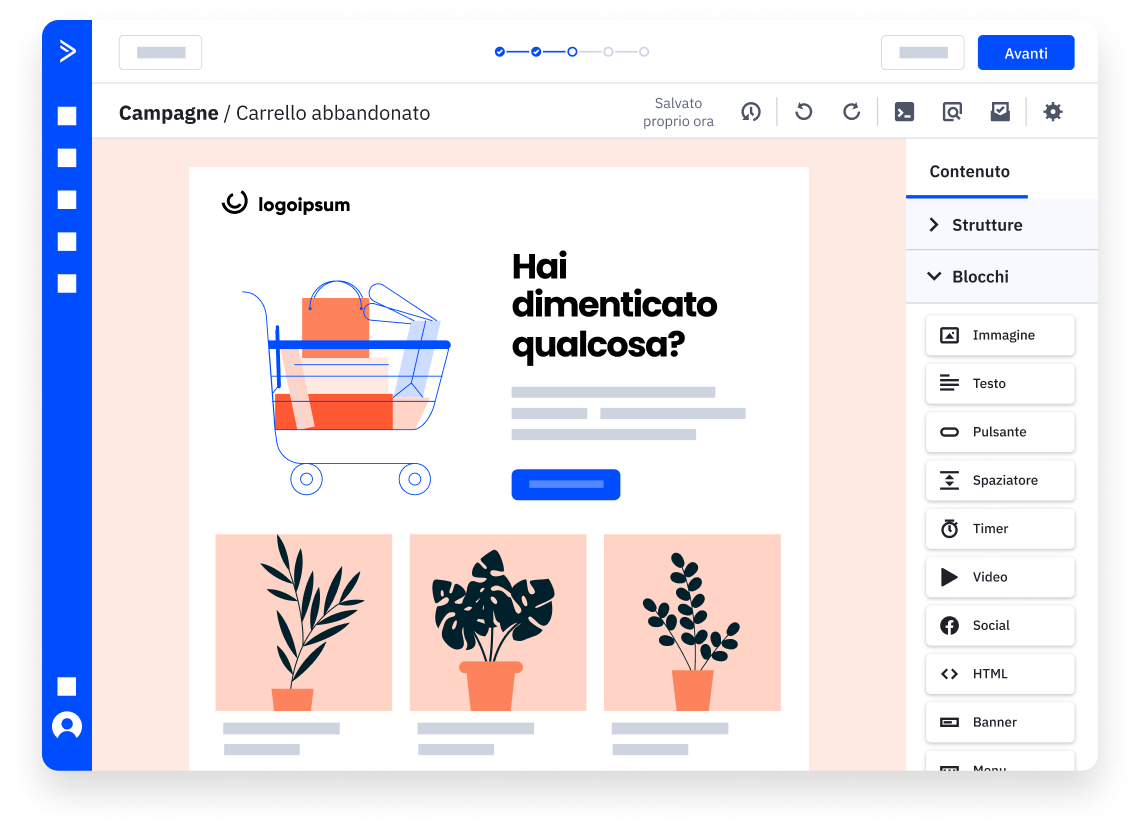Add a Spaziatore block
Screen dimensions: 1138x831
pyautogui.click(x=1000, y=480)
